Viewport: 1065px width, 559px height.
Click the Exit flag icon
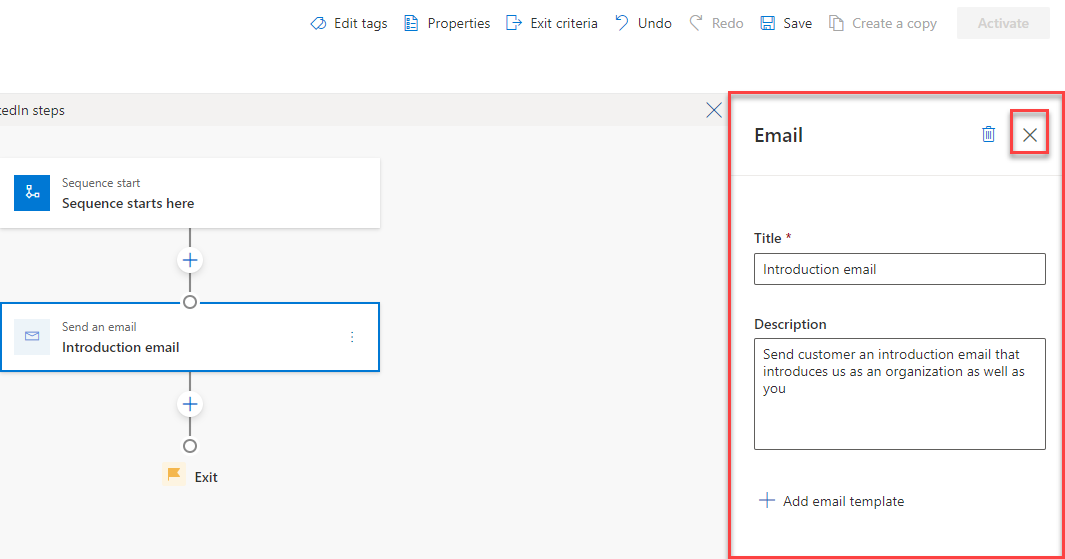pyautogui.click(x=174, y=474)
